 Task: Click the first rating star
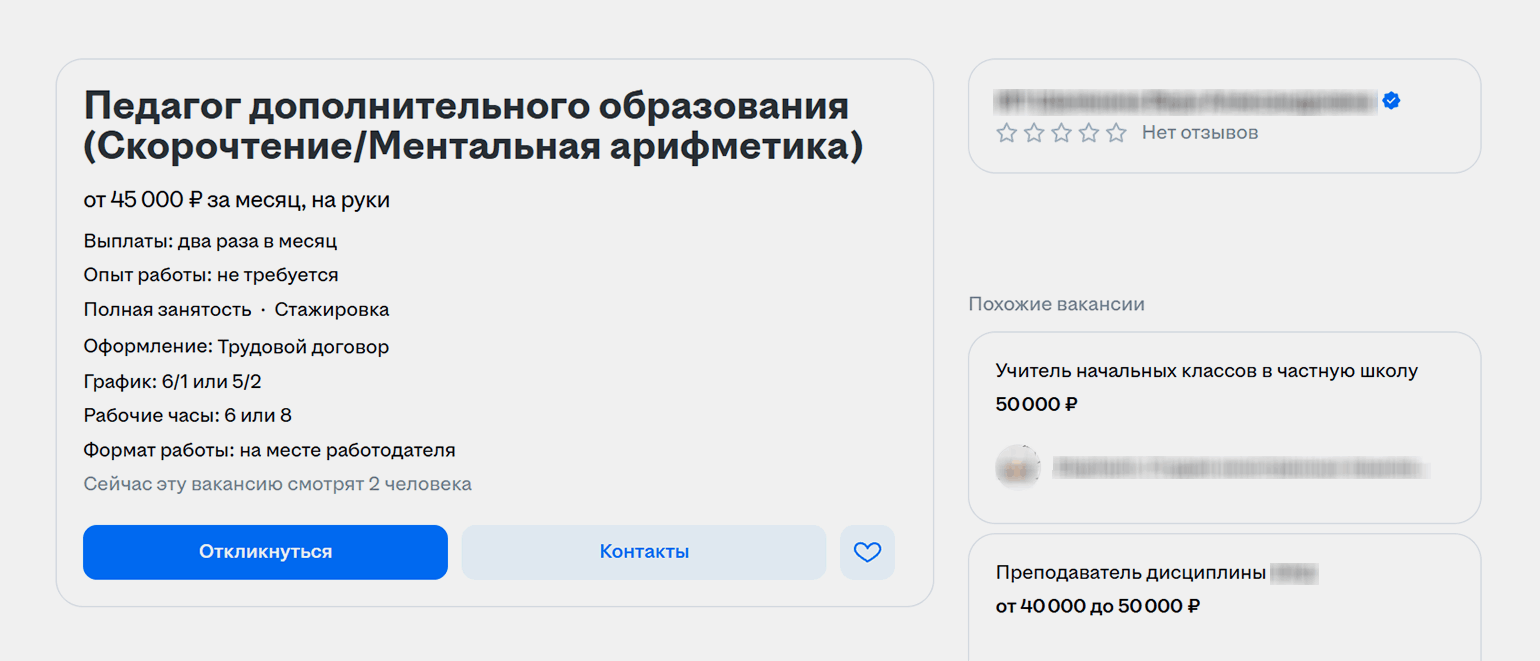tap(1006, 133)
